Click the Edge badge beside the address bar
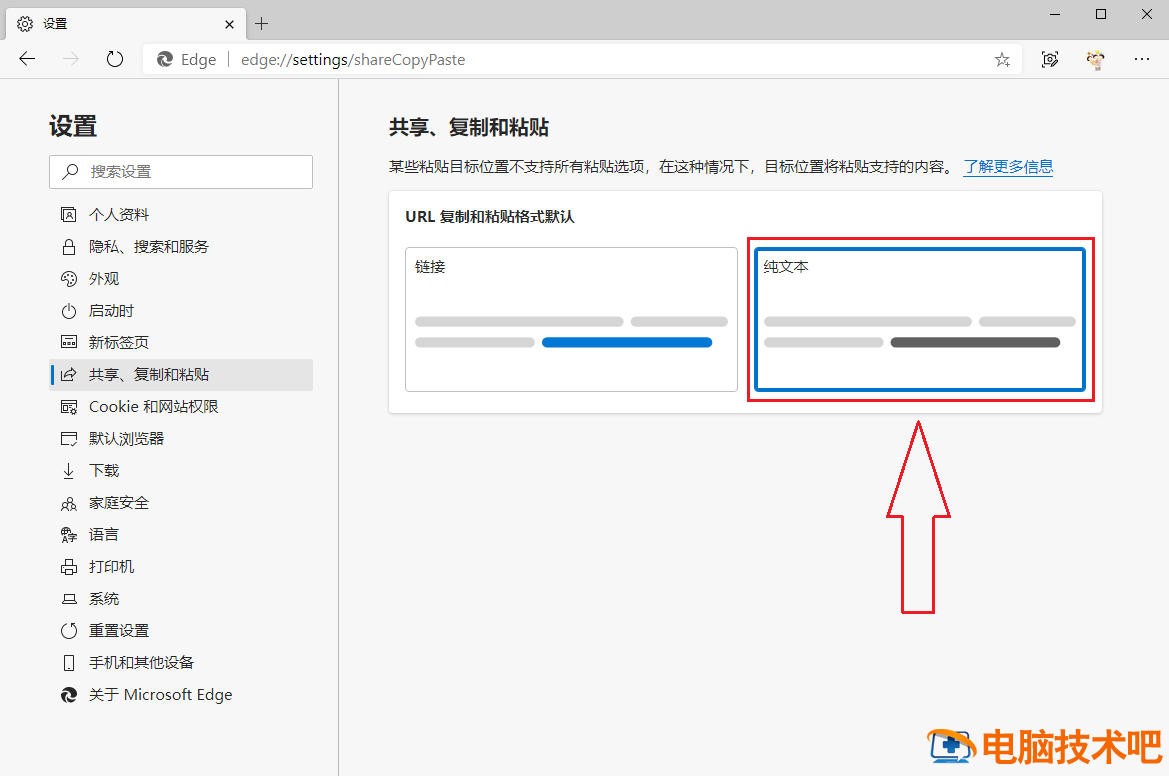This screenshot has height=776, width=1169. pos(186,59)
